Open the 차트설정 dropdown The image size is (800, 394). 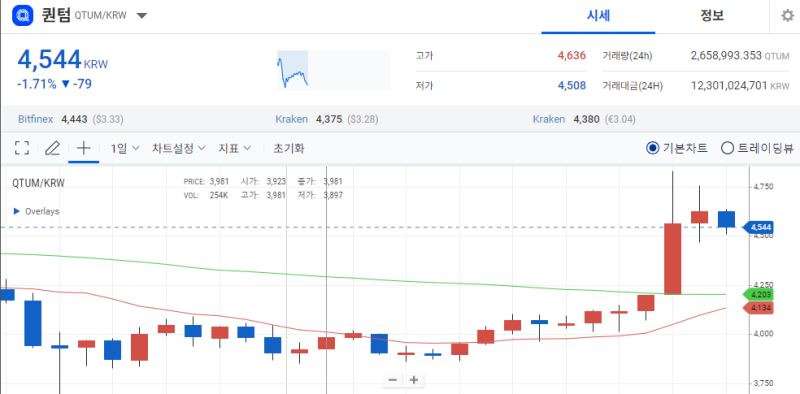(x=179, y=149)
